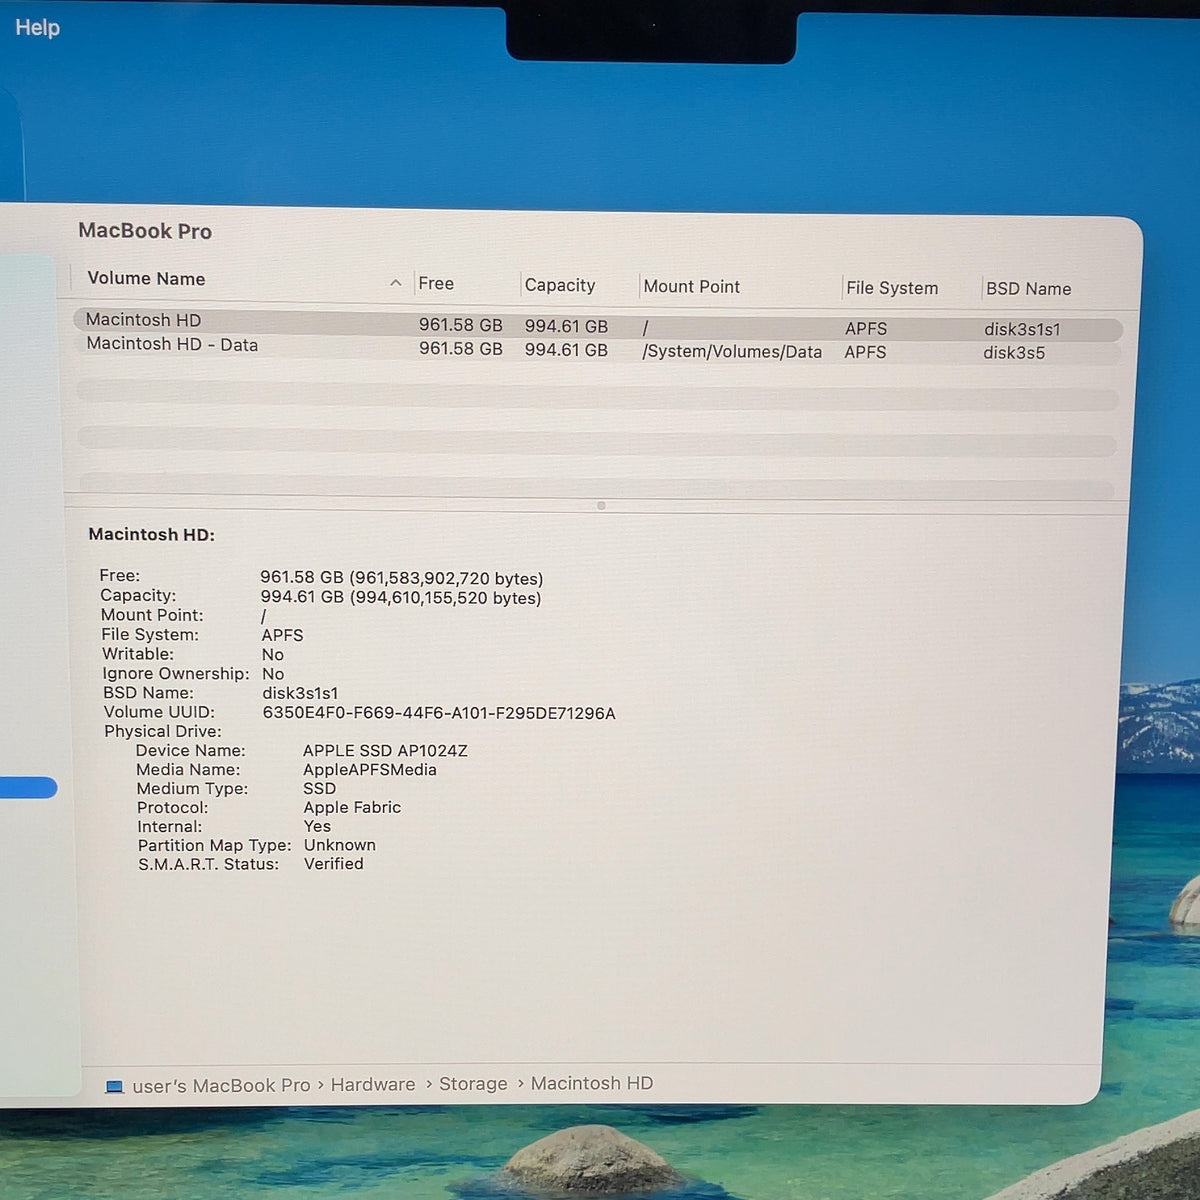Screen dimensions: 1200x1200
Task: Click the Macintosh HD: details heading
Action: (152, 534)
